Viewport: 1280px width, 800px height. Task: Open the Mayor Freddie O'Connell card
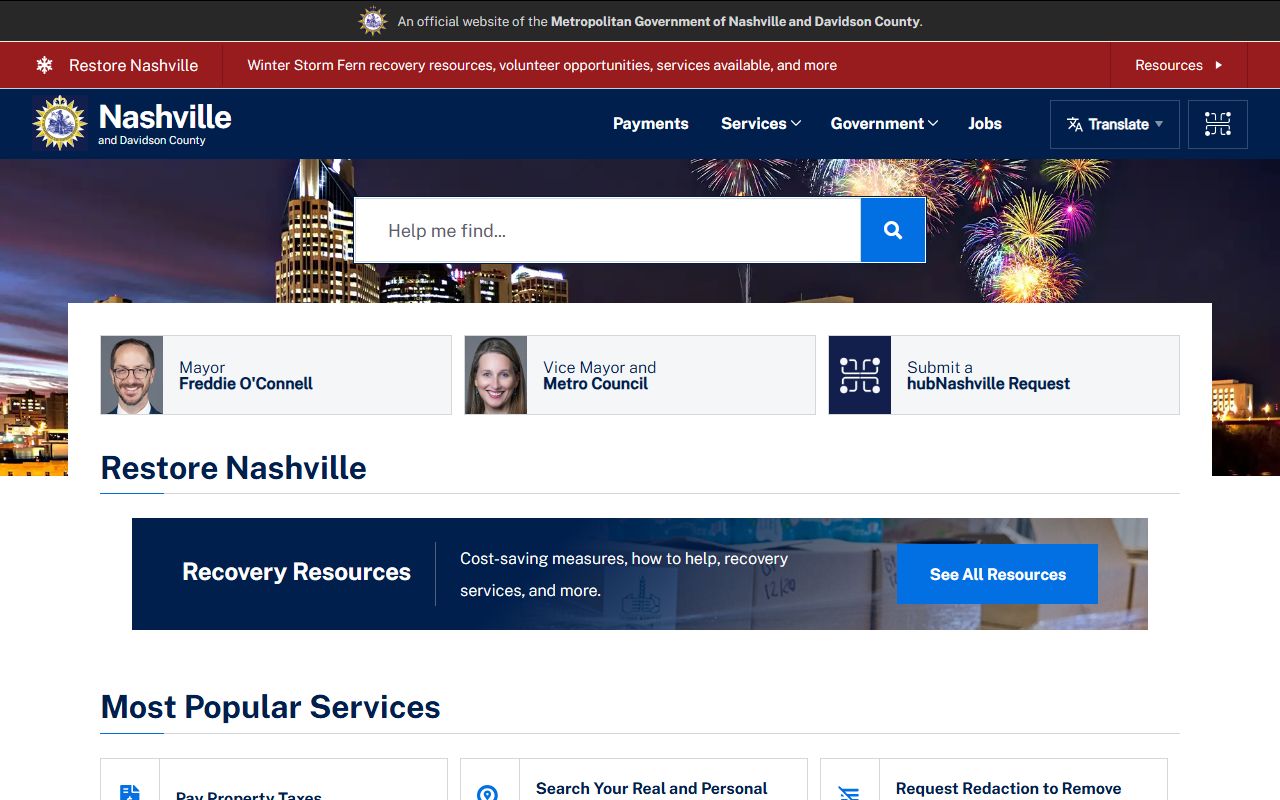click(x=276, y=375)
